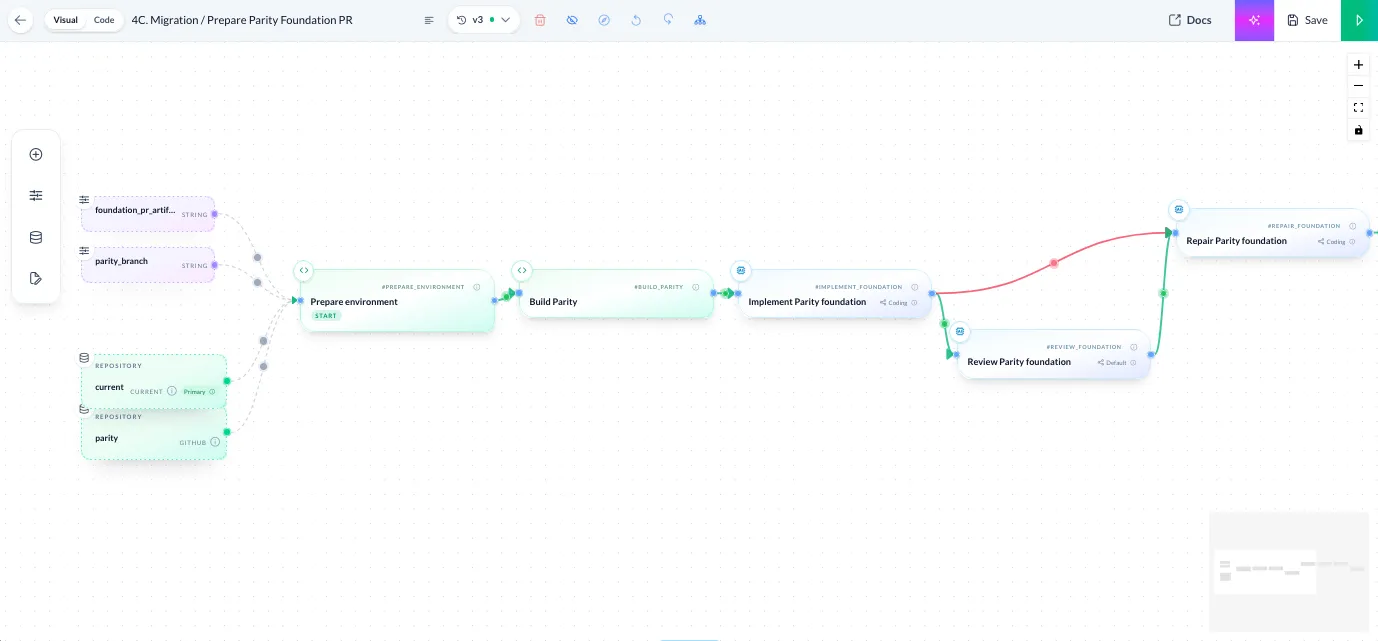Click the purple AI sparkle button
1378x641 pixels.
pos(1254,20)
